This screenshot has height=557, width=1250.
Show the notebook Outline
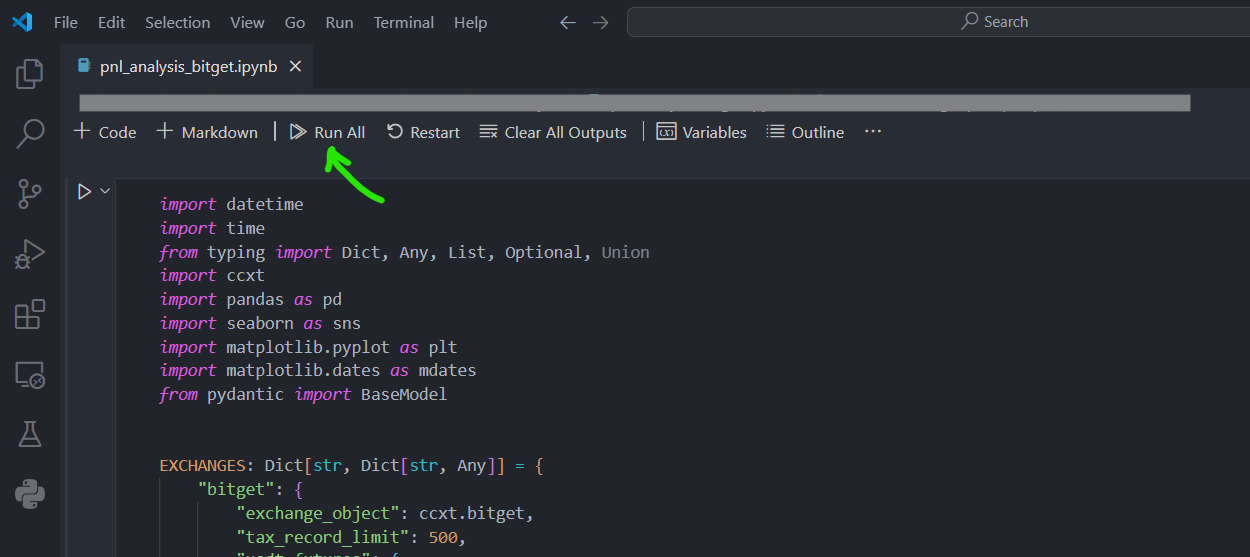pyautogui.click(x=805, y=132)
